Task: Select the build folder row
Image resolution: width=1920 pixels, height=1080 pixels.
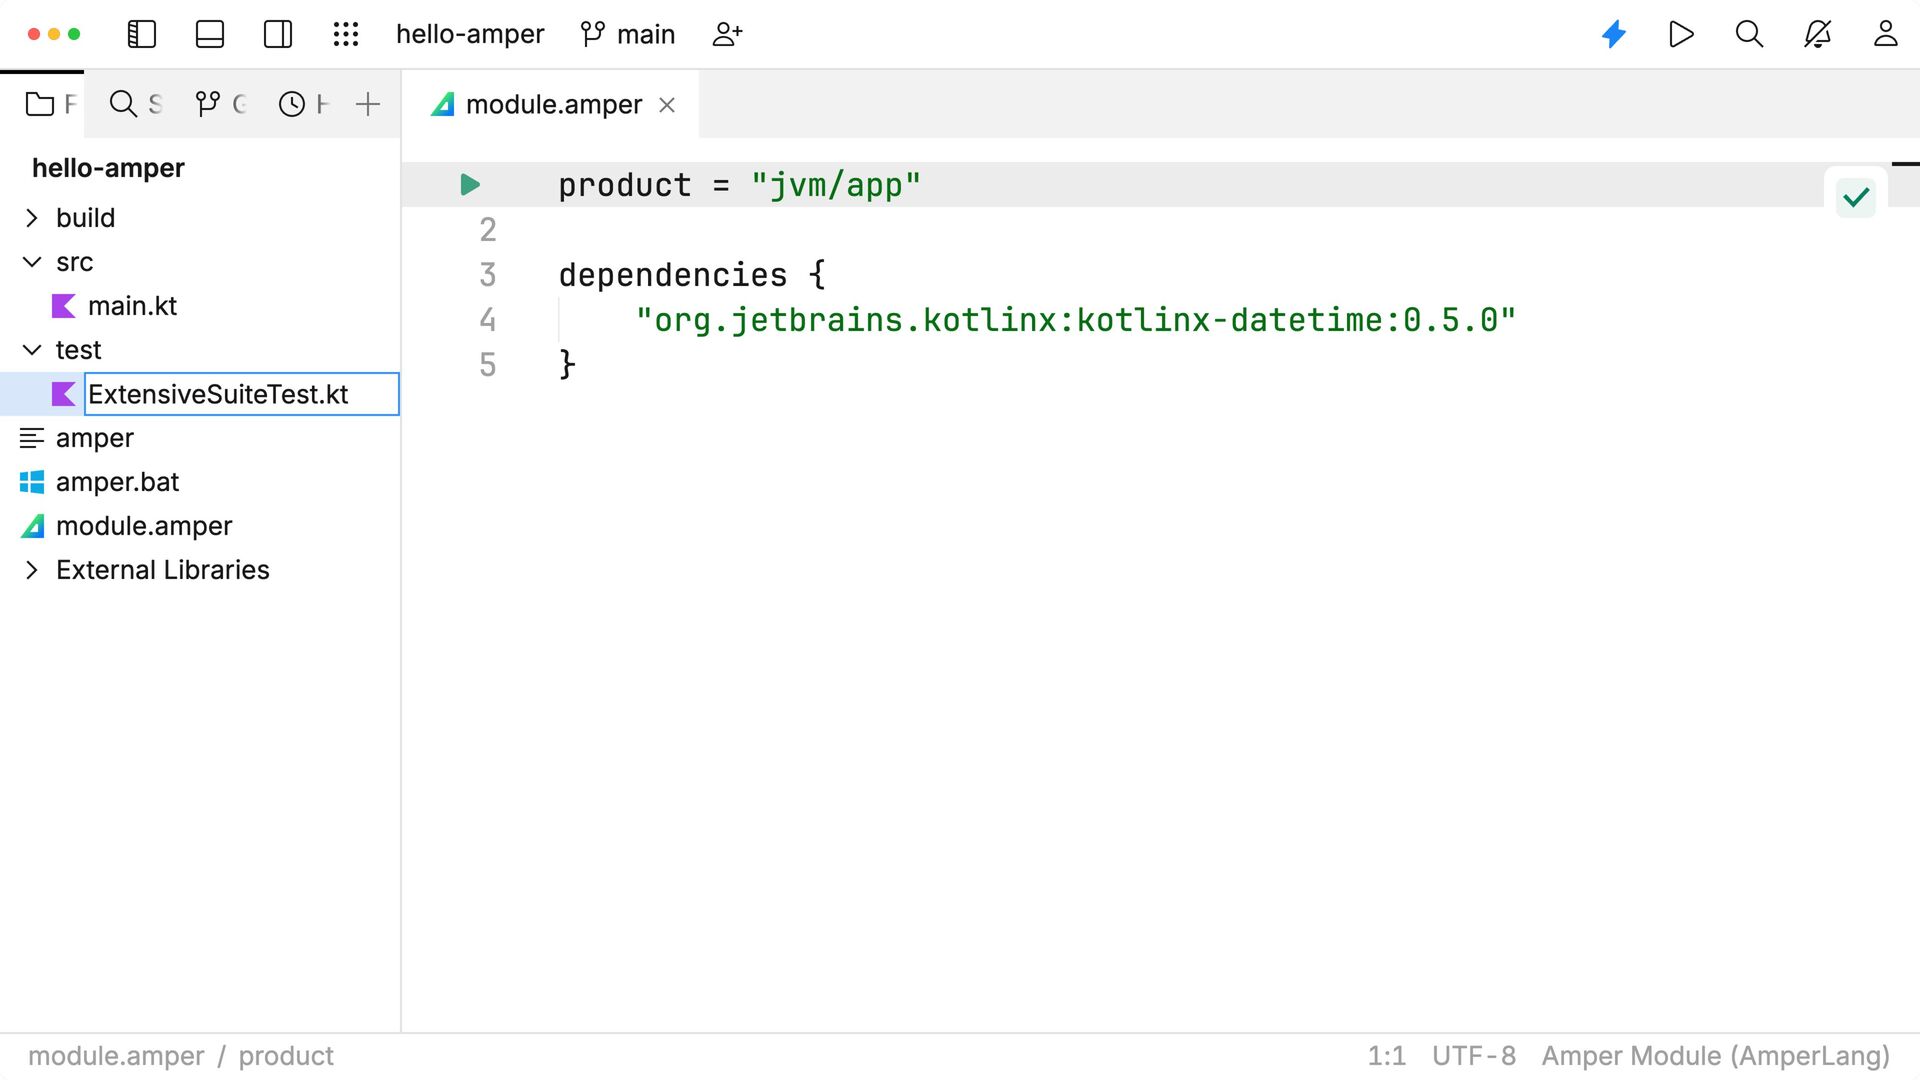Action: (200, 218)
